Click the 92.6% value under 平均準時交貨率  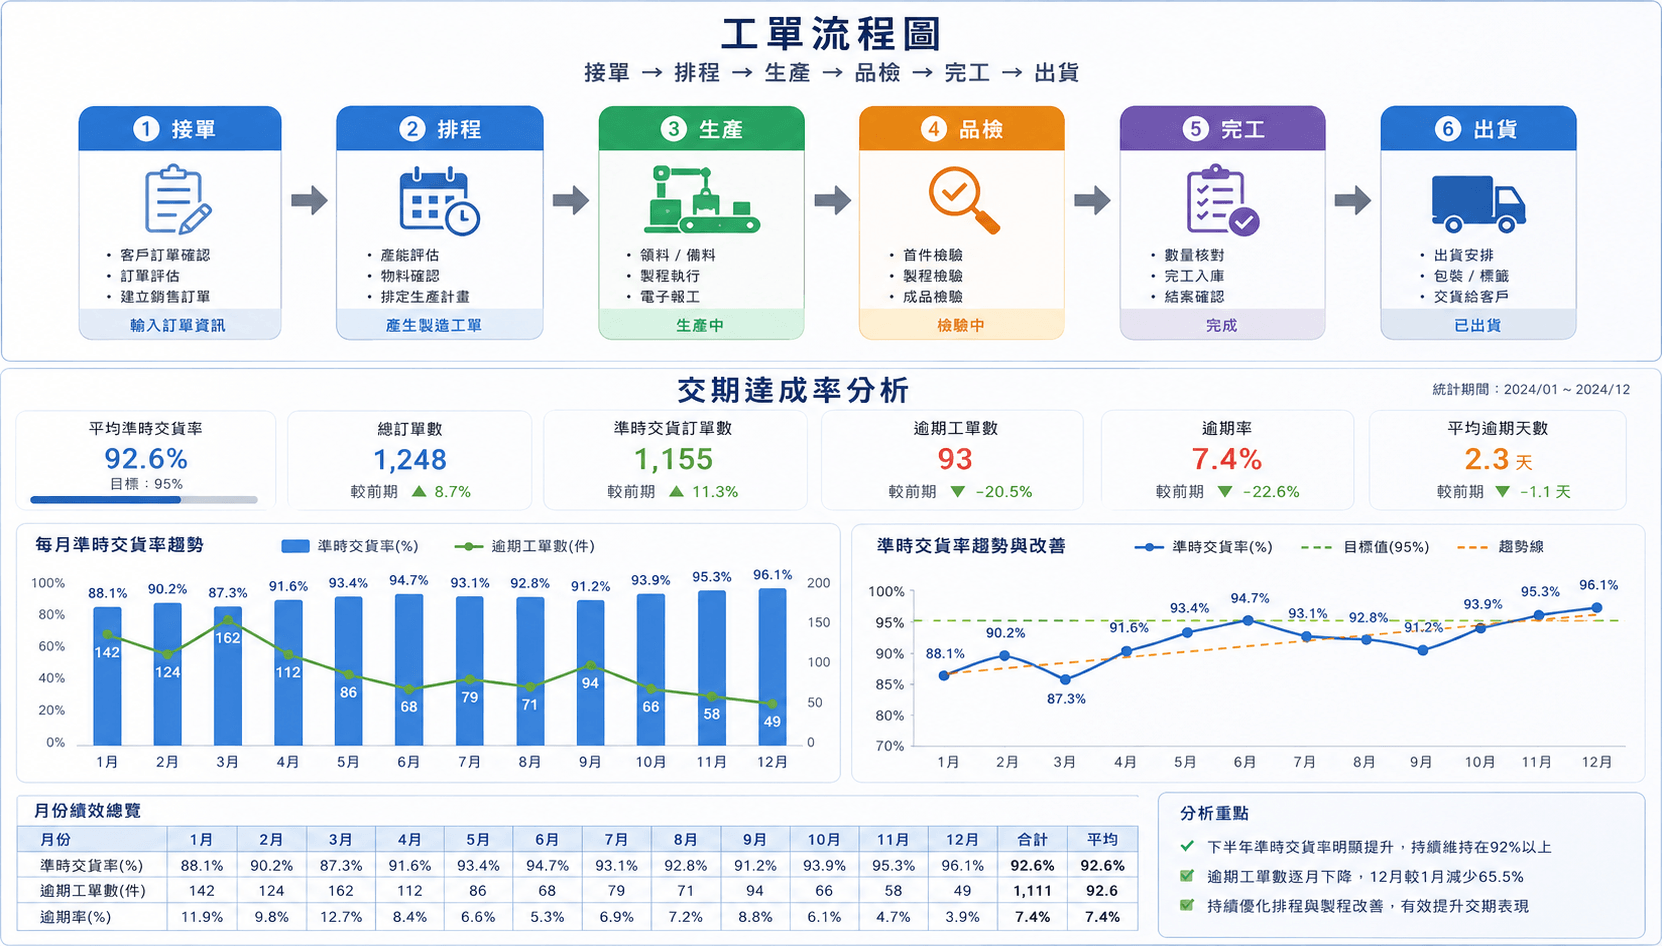146,459
